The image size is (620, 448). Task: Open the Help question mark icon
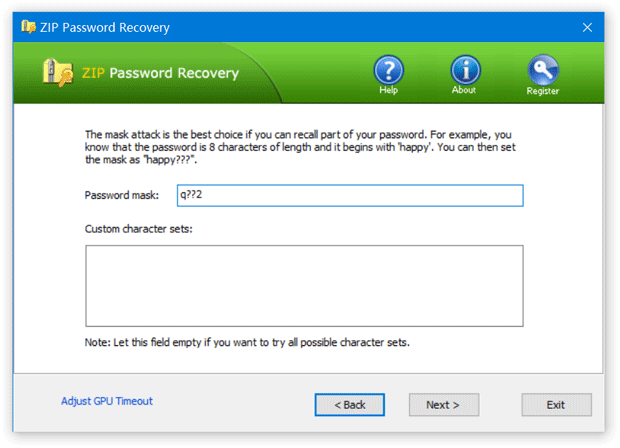point(388,70)
